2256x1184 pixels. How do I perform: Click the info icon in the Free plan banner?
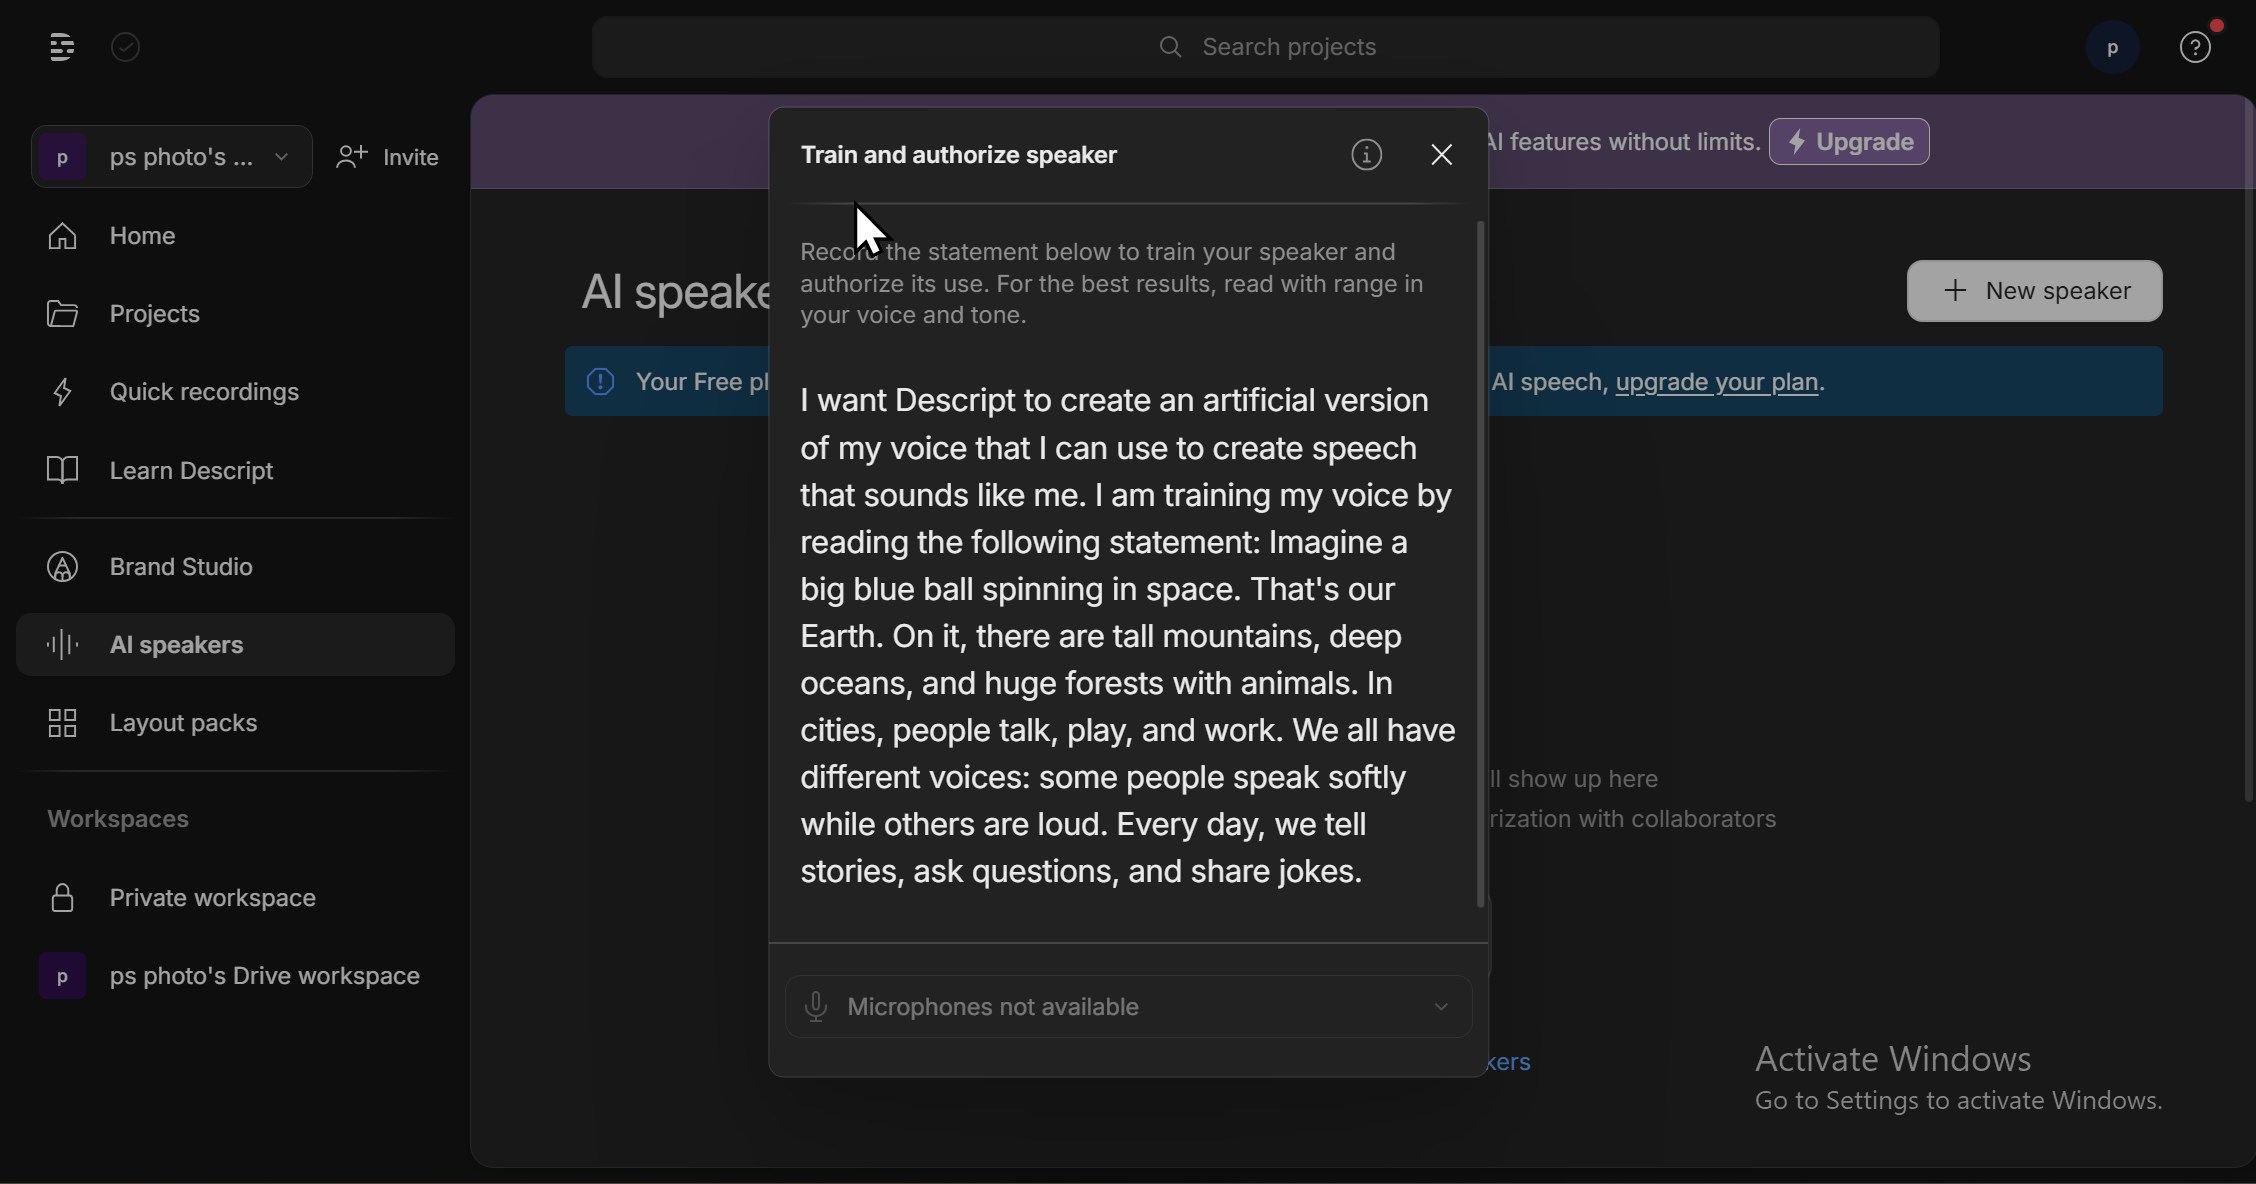click(600, 382)
